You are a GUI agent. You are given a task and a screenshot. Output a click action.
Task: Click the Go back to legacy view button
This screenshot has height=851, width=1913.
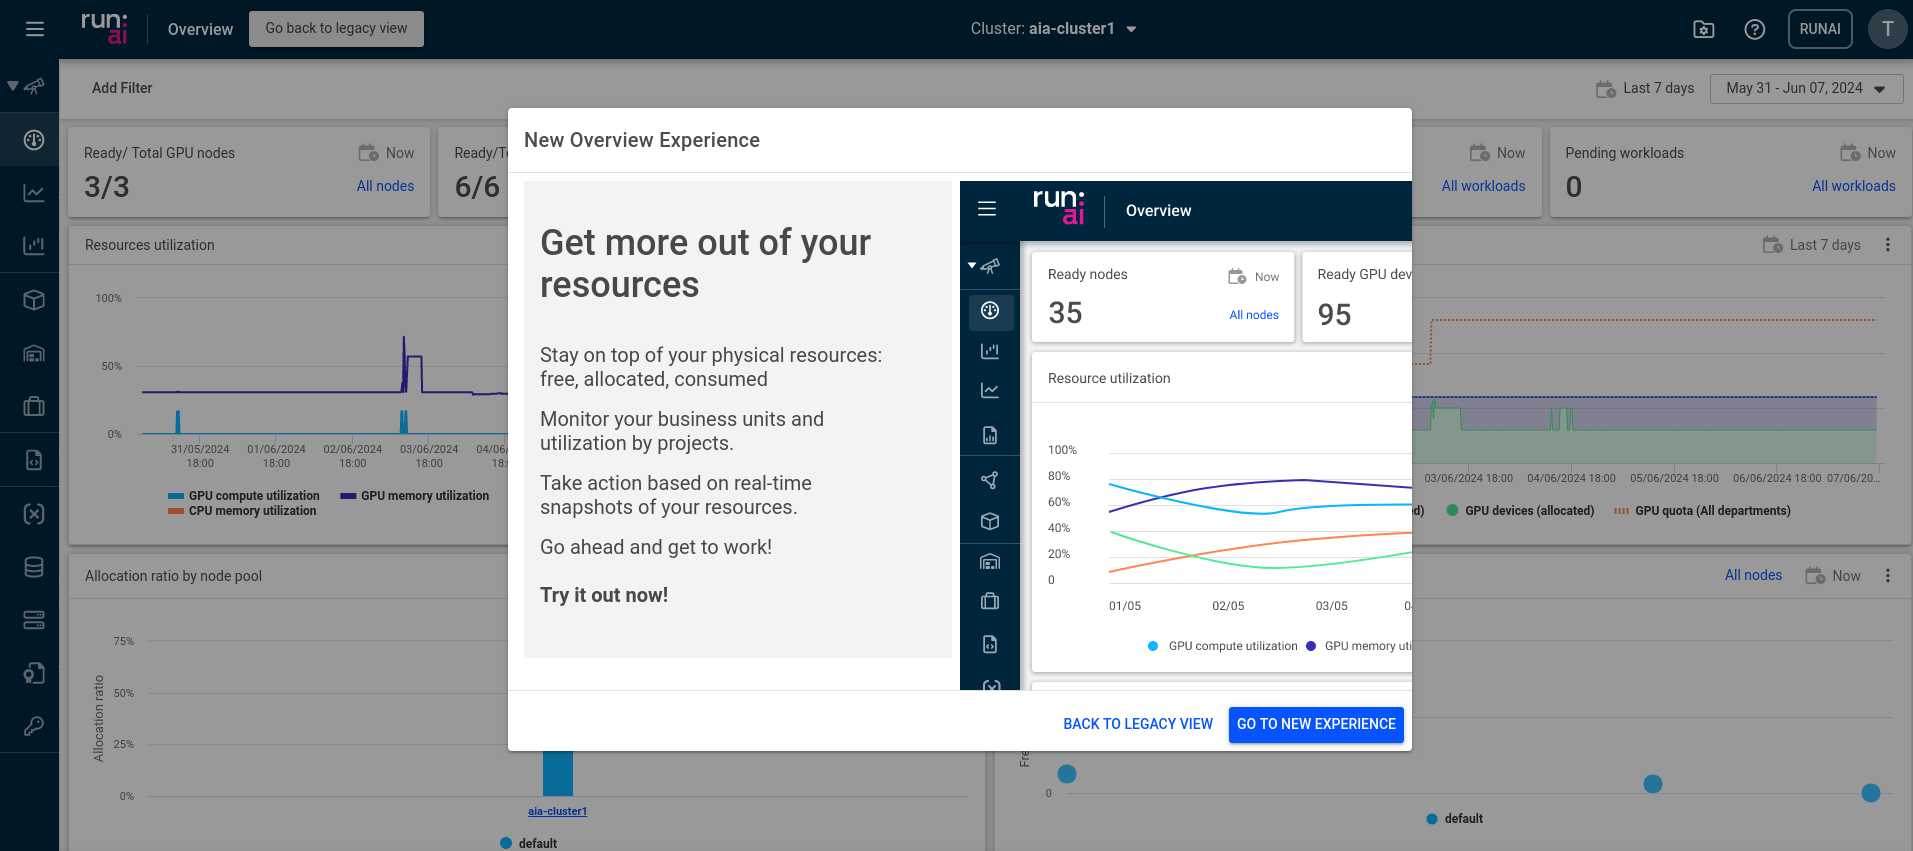point(336,28)
